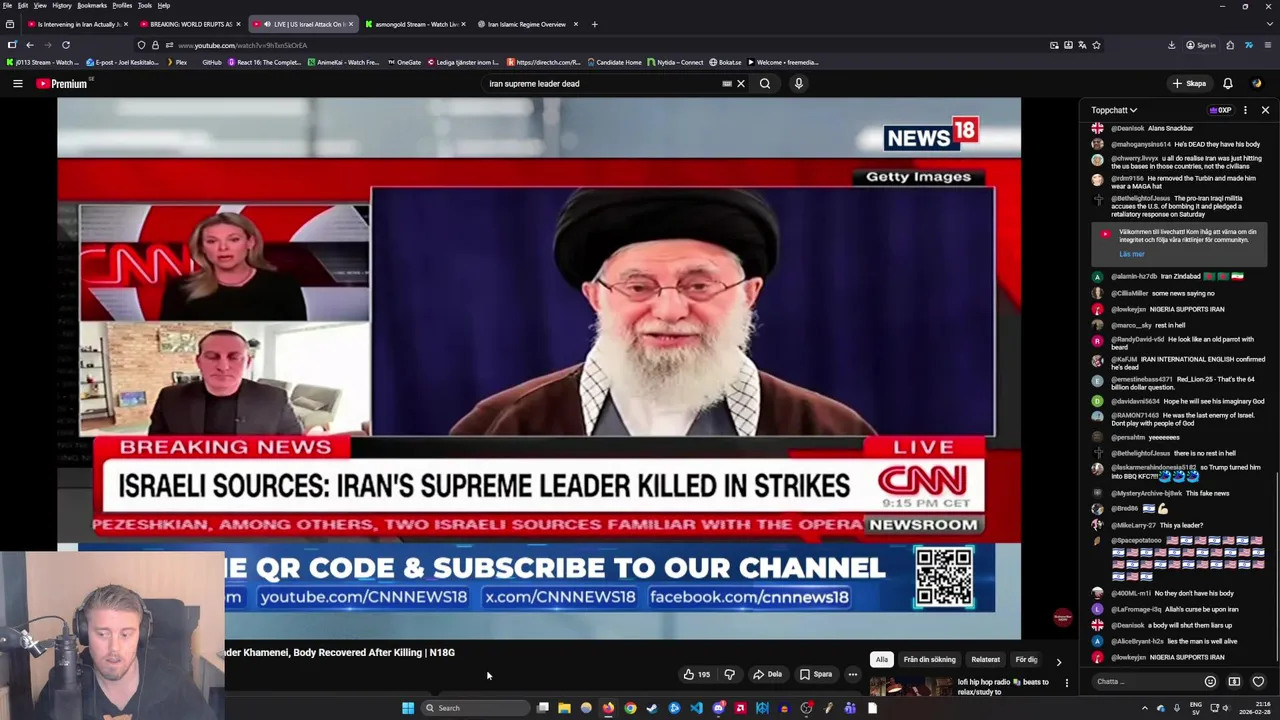Switch to Iran Islamic Regime Overview tab
This screenshot has height=720, width=1280.
pyautogui.click(x=526, y=24)
